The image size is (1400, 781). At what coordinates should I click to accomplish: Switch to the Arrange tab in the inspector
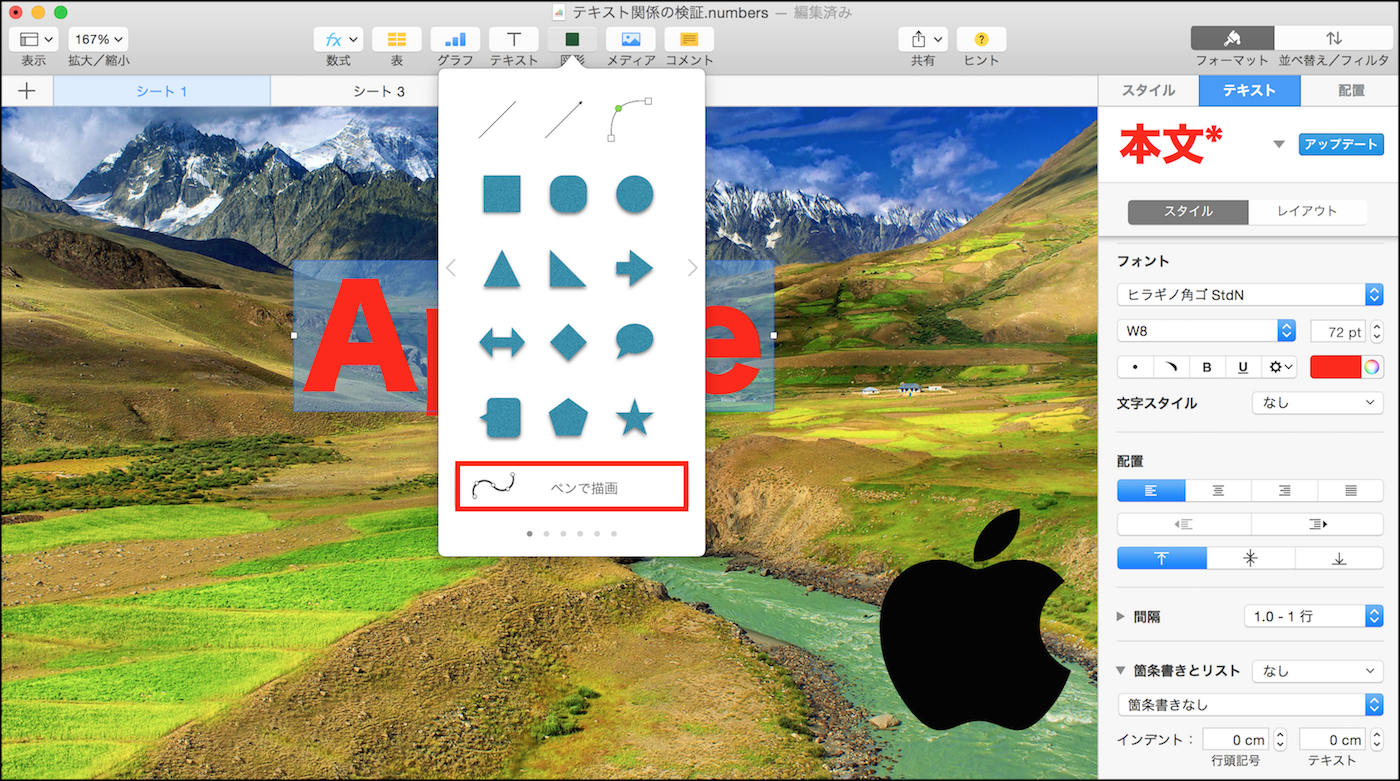pos(1350,90)
